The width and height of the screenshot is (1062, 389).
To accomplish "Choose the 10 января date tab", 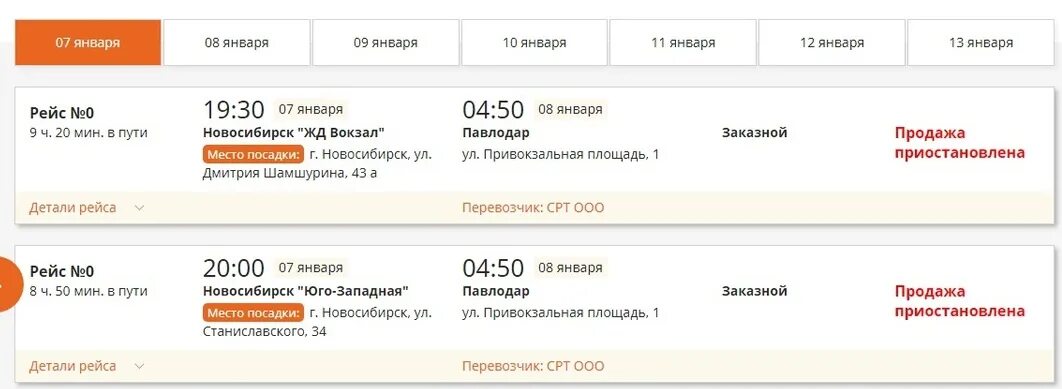I will [x=534, y=43].
